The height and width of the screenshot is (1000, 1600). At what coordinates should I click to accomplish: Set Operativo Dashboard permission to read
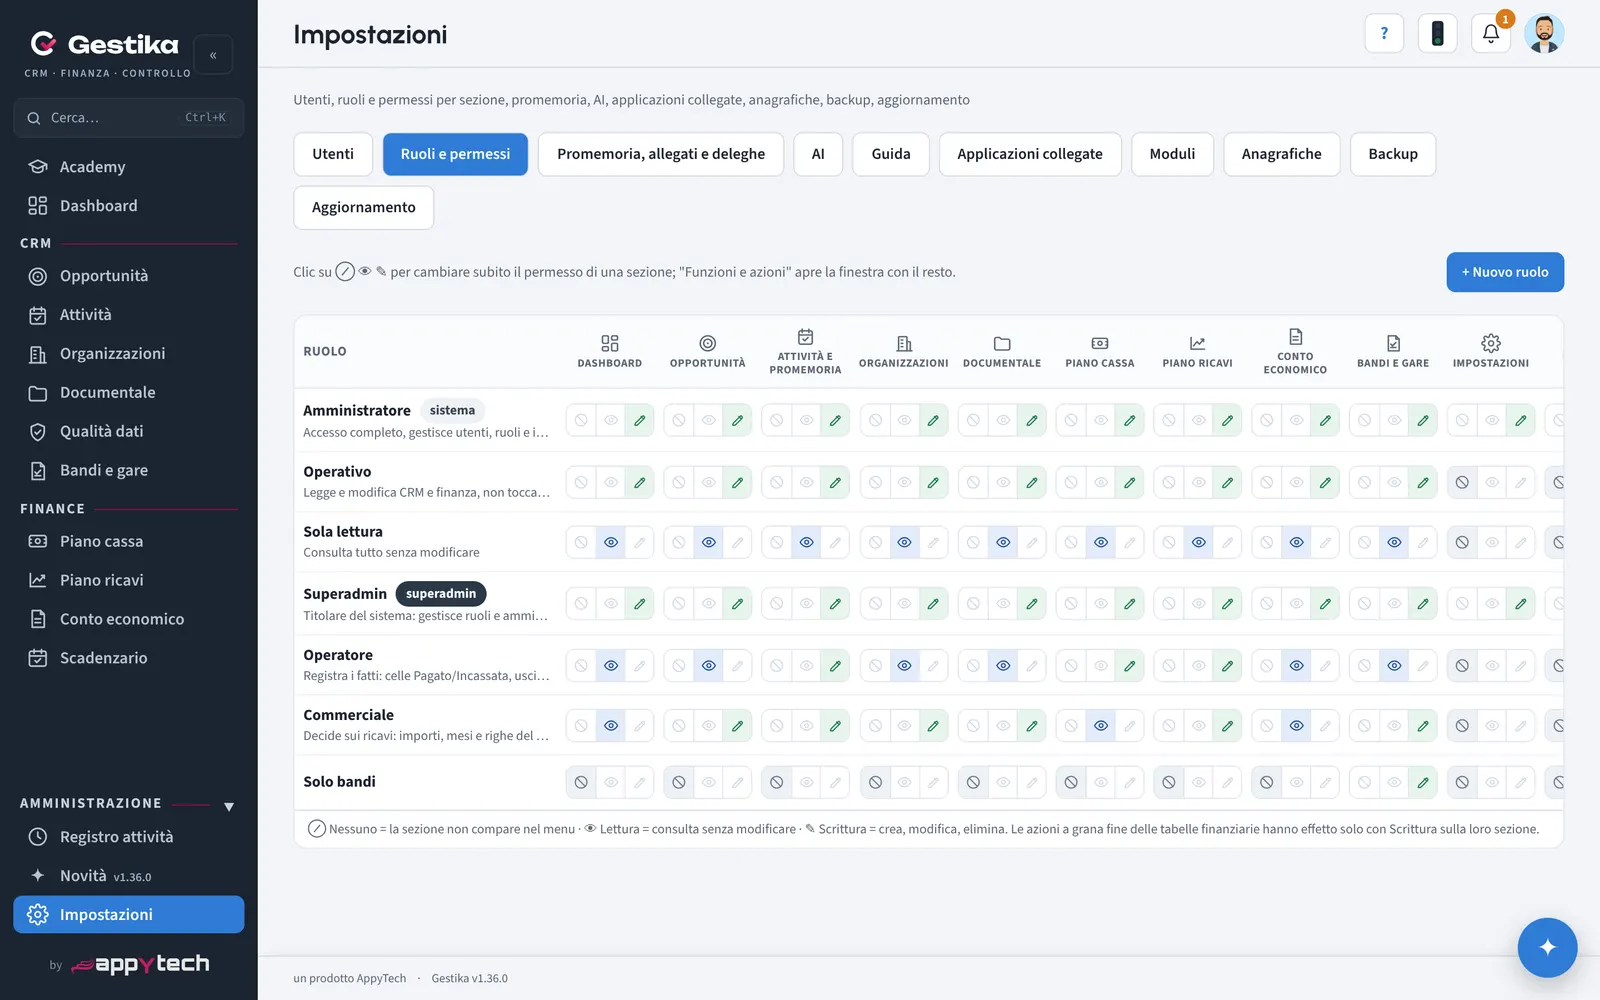tap(610, 482)
